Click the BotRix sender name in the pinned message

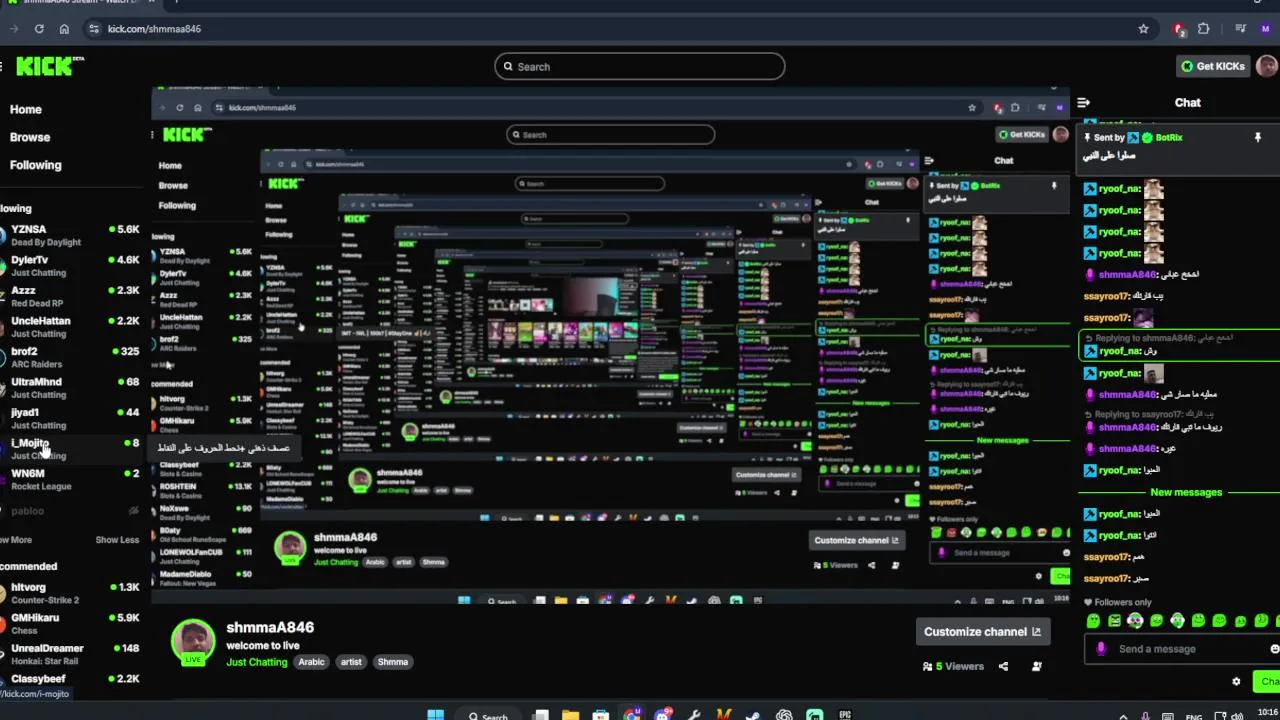pos(1169,138)
